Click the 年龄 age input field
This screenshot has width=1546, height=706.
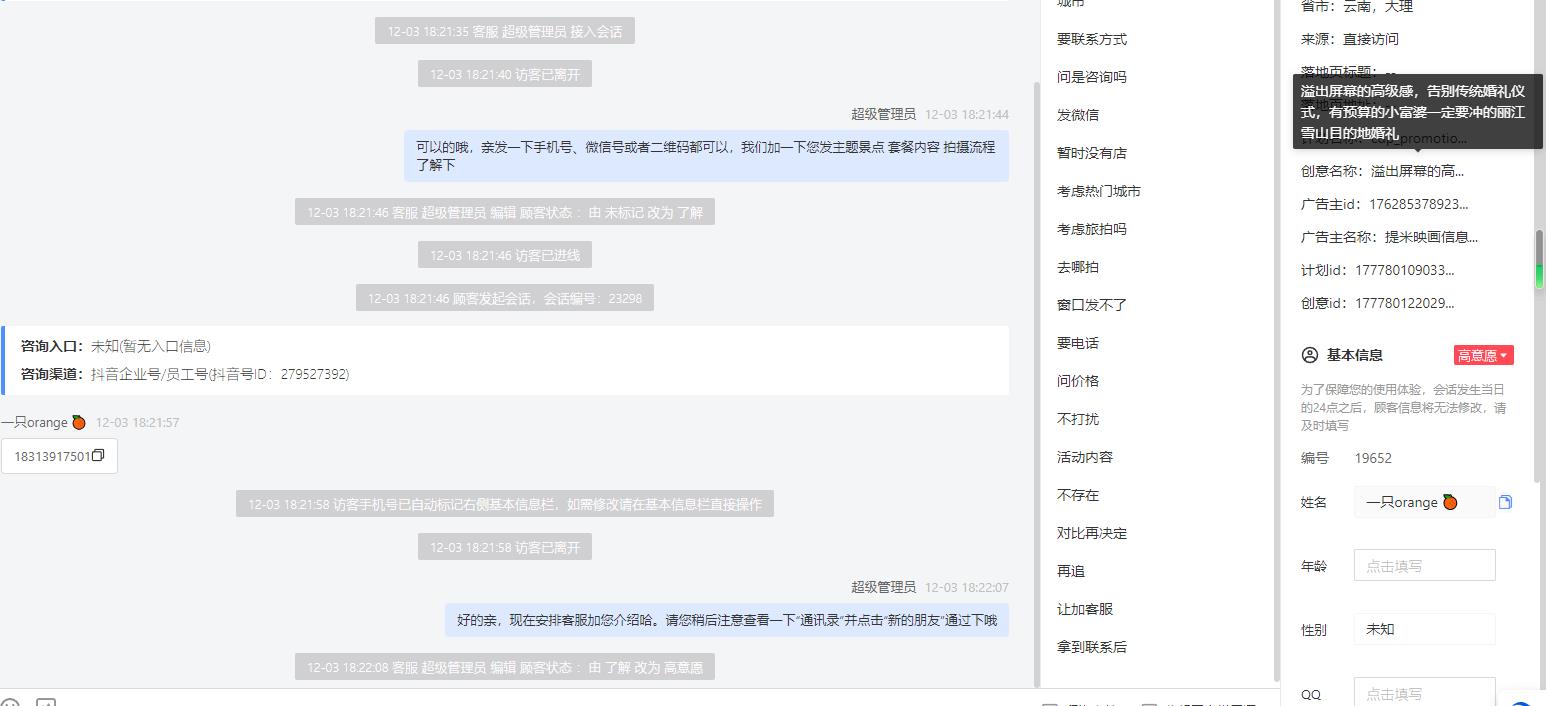(x=1424, y=565)
